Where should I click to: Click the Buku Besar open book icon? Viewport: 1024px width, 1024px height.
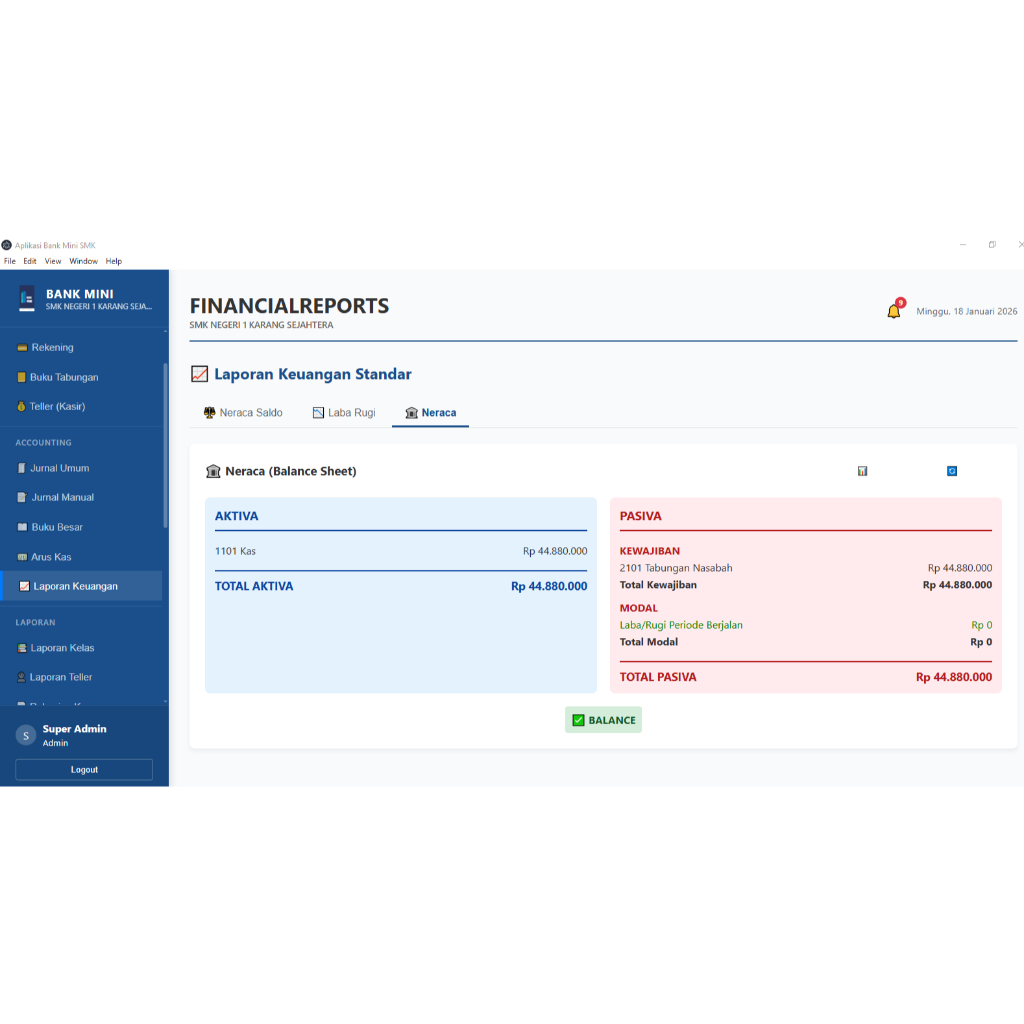[22, 527]
